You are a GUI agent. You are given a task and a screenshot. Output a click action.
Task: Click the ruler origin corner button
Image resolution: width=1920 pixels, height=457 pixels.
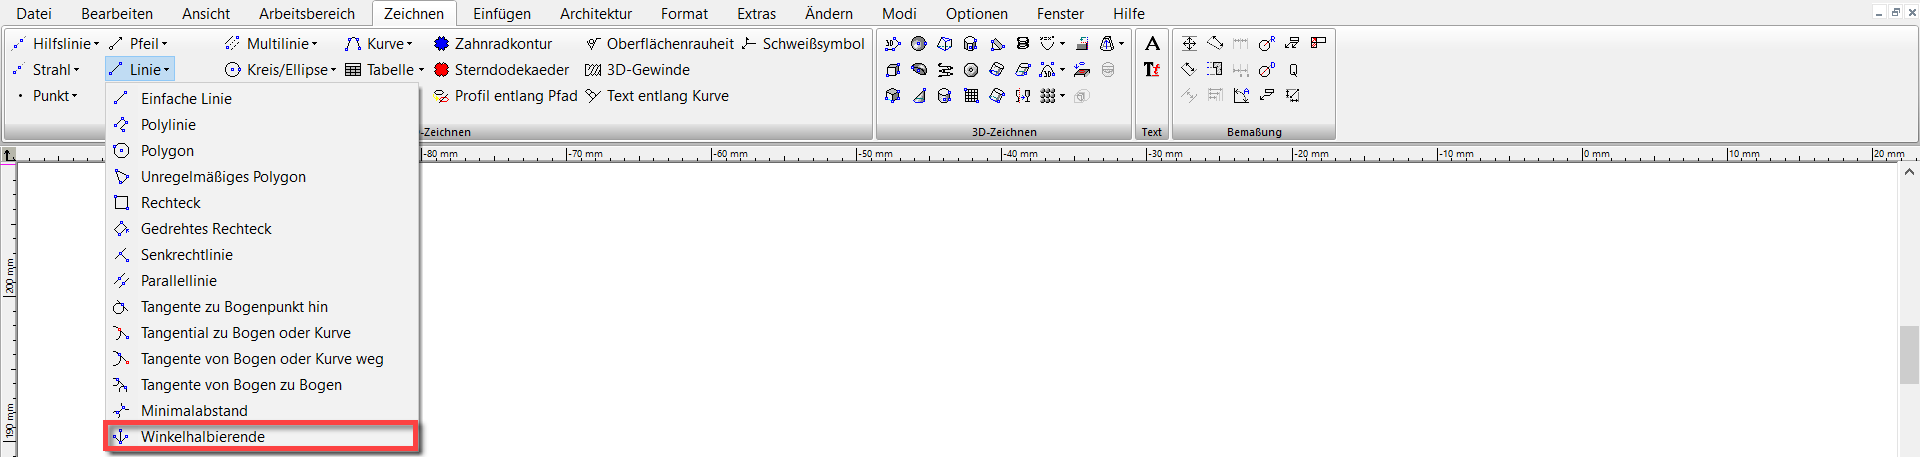(x=8, y=155)
